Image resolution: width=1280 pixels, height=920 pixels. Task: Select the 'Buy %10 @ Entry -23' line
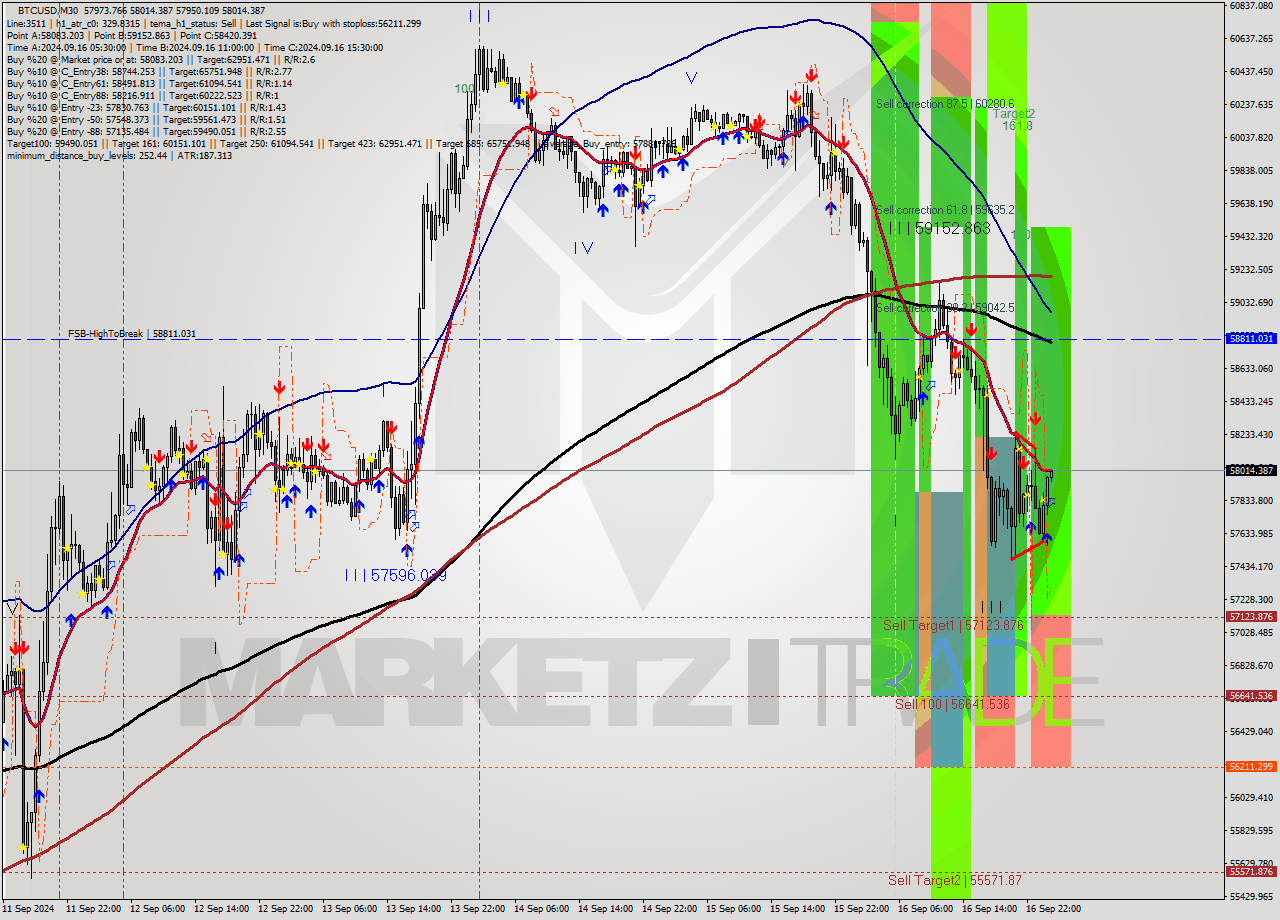146,107
